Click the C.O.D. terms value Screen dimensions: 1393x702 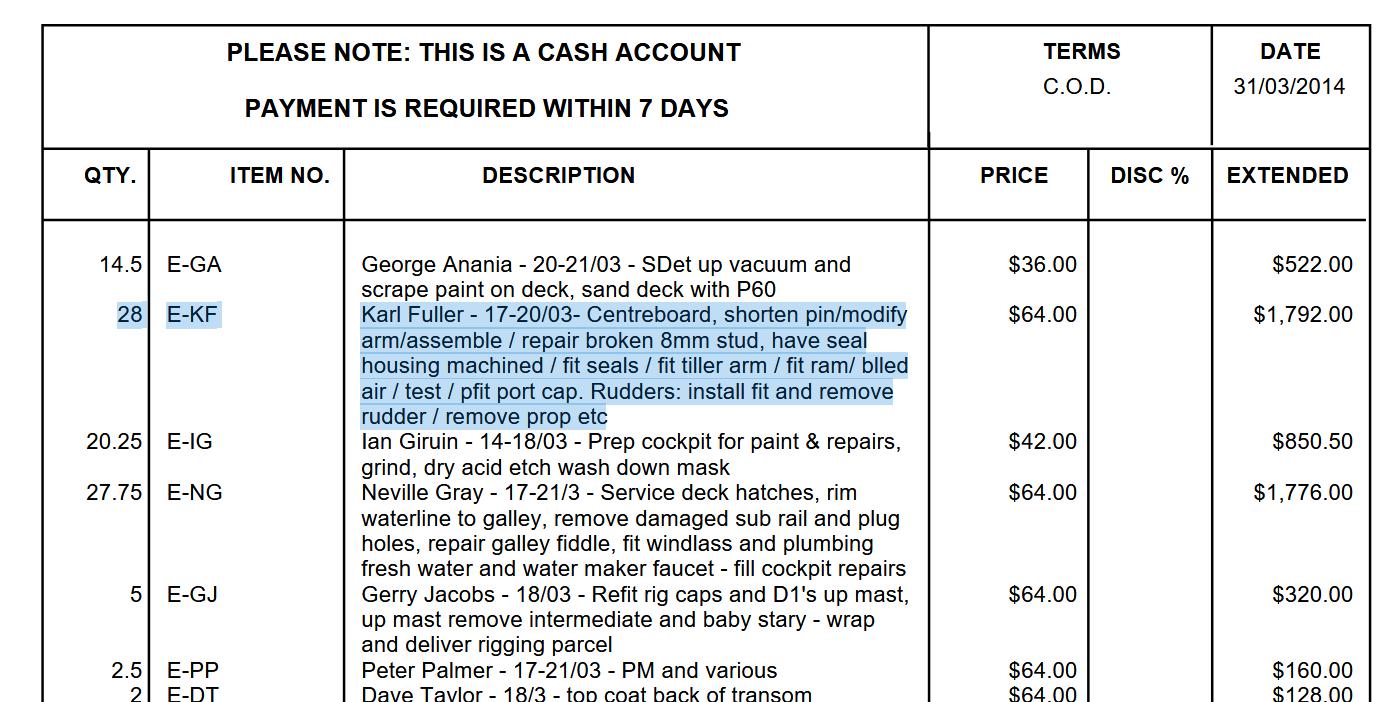1077,87
